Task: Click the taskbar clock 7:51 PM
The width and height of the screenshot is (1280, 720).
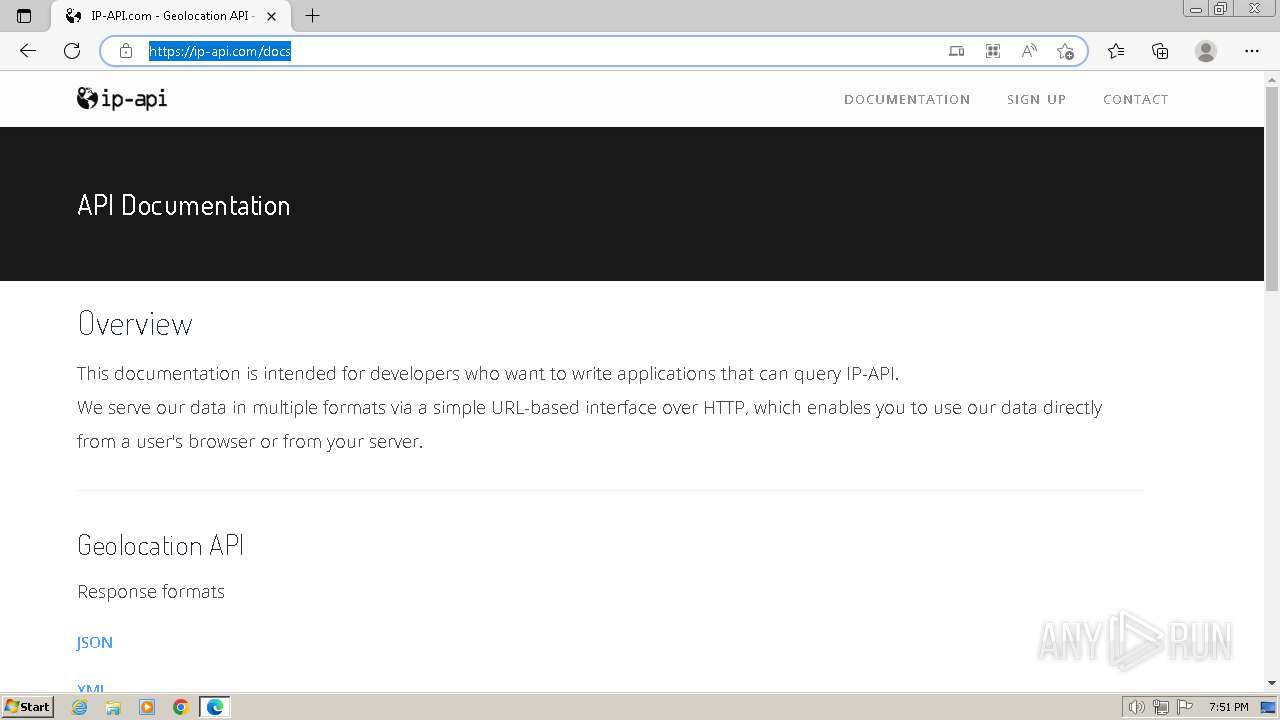Action: point(1228,707)
